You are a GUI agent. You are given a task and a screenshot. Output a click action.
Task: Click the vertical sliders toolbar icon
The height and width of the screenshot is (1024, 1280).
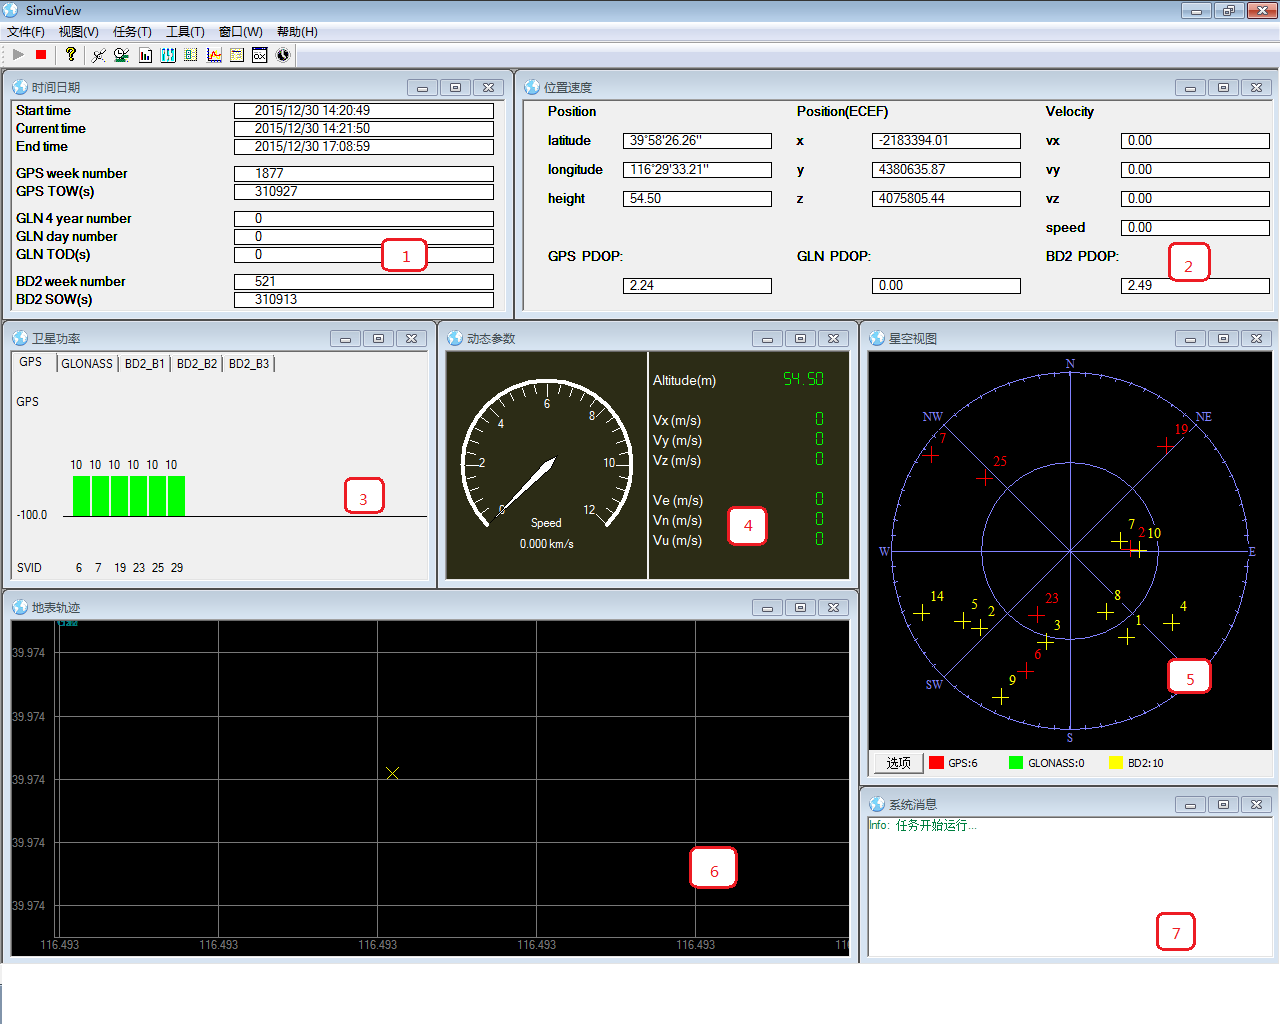click(168, 55)
